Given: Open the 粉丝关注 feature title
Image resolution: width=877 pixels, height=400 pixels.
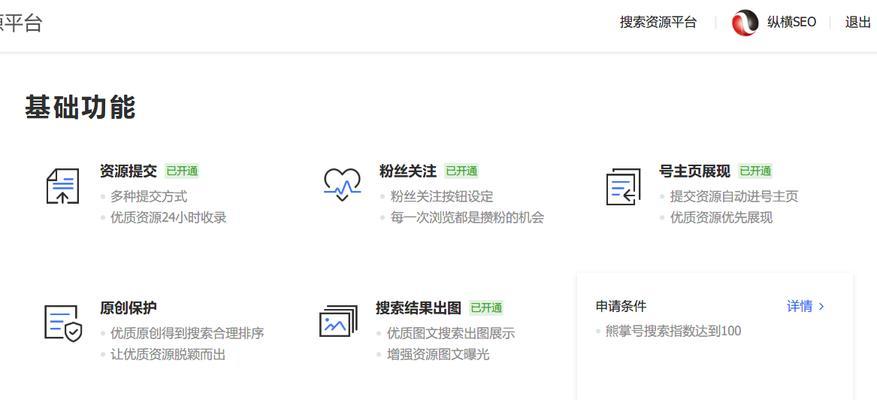Looking at the screenshot, I should (408, 171).
